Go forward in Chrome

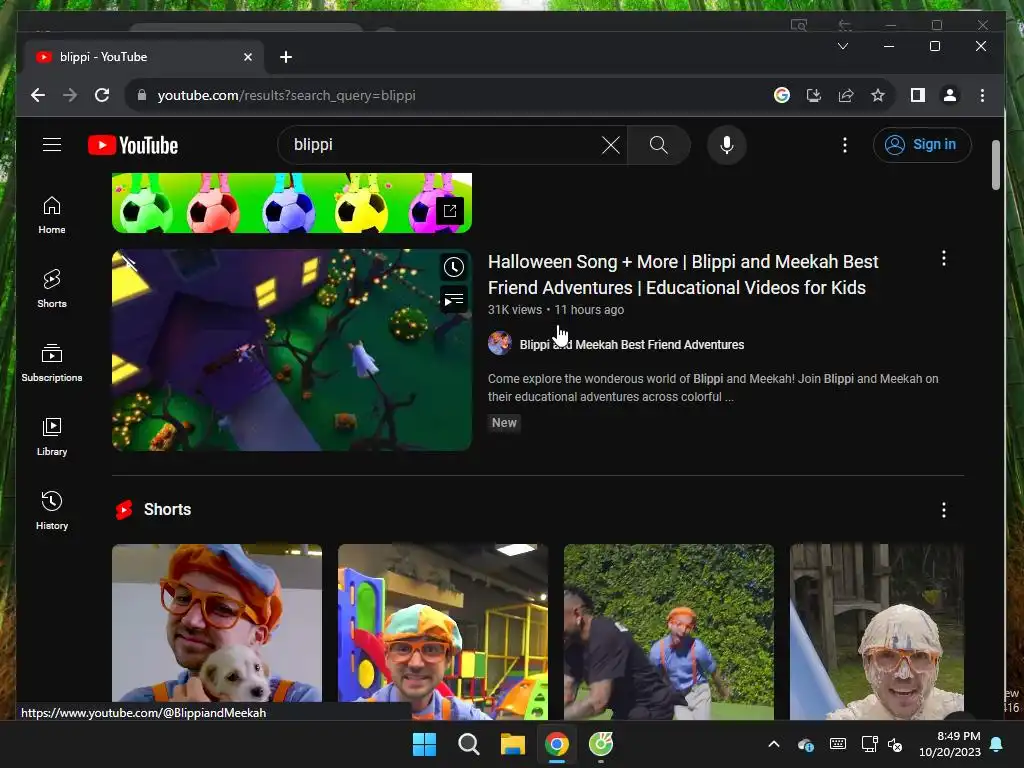pyautogui.click(x=70, y=95)
